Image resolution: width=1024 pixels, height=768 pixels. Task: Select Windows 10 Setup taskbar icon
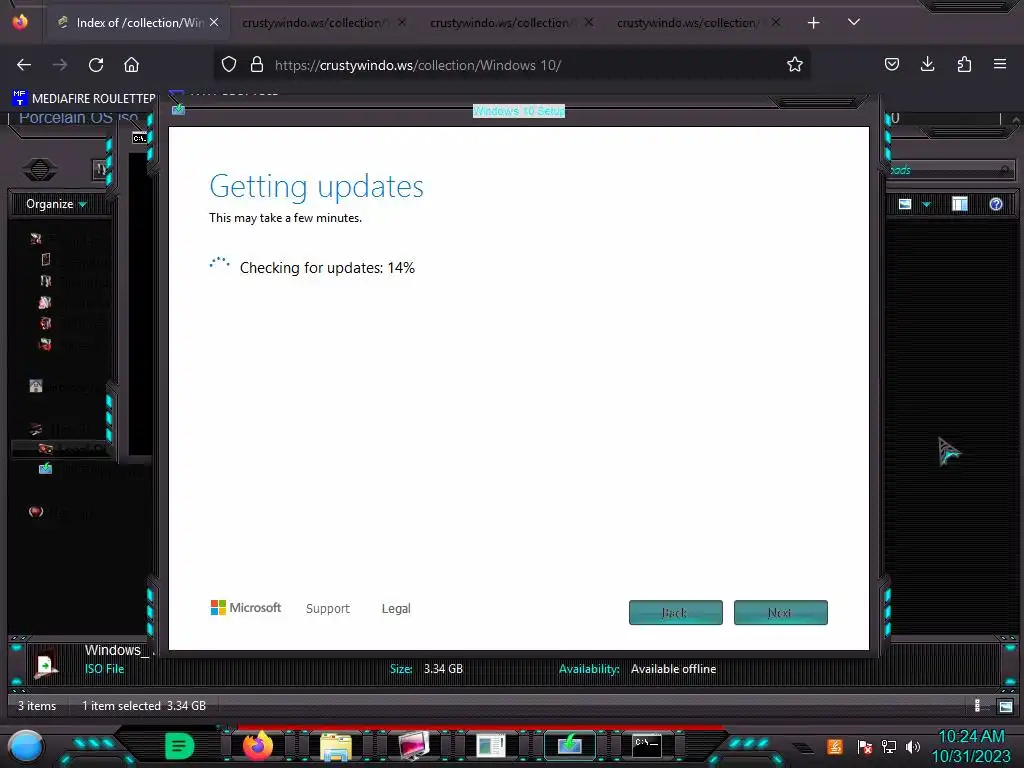569,745
